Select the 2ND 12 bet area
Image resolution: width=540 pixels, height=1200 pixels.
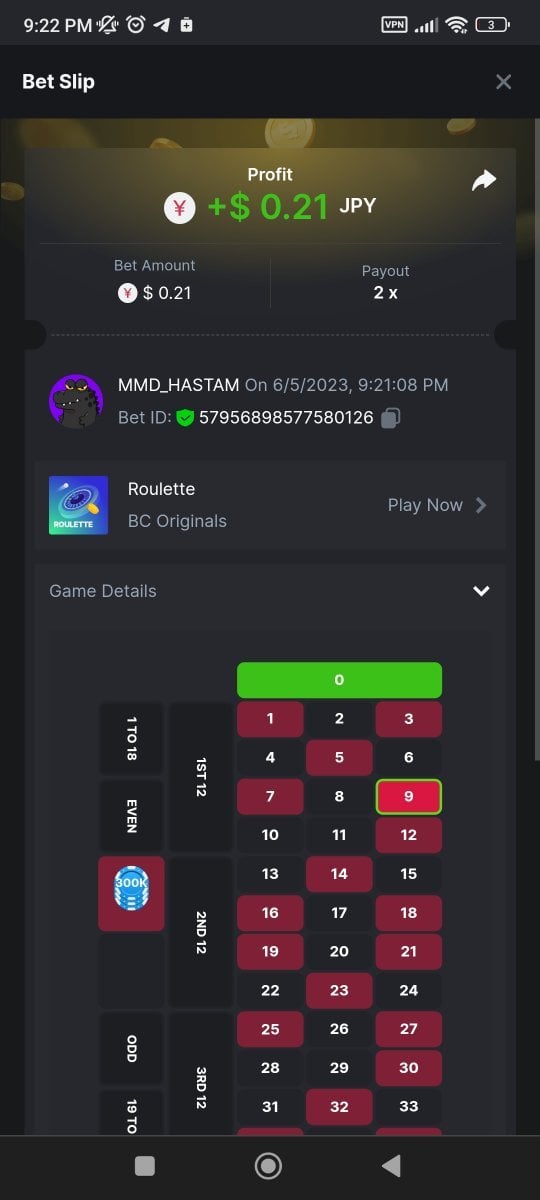point(201,932)
